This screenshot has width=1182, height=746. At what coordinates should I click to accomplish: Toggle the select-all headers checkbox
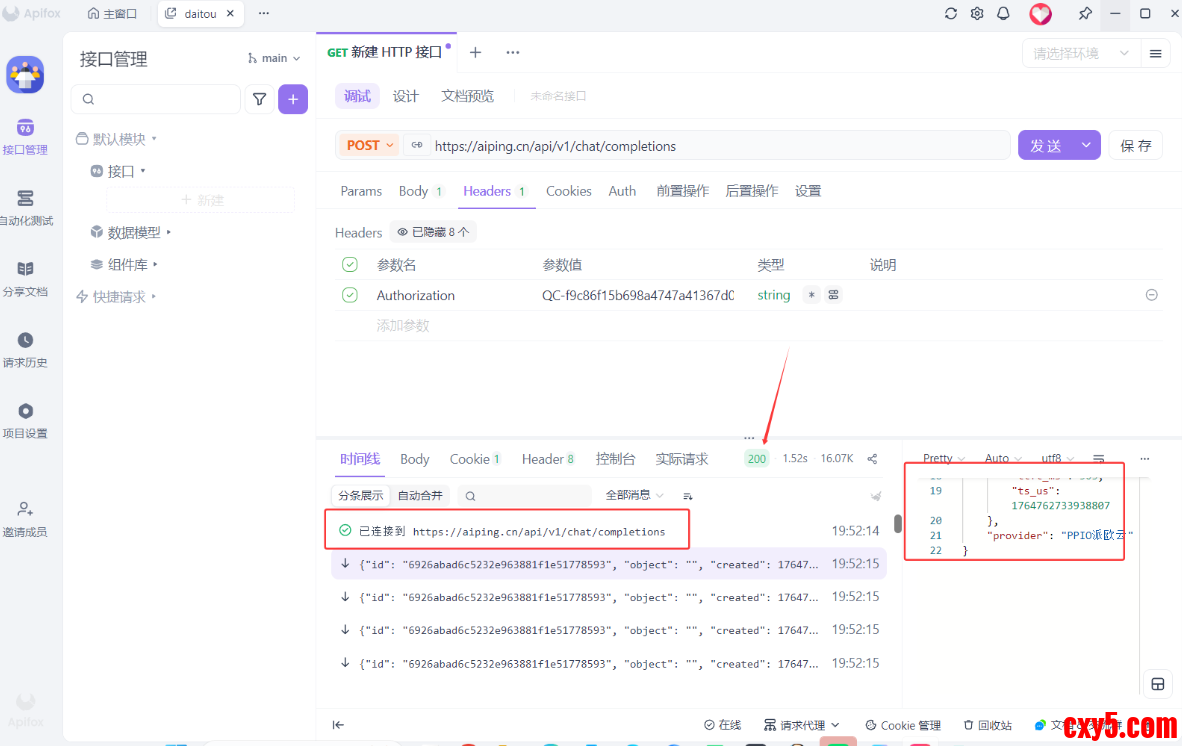(x=350, y=265)
